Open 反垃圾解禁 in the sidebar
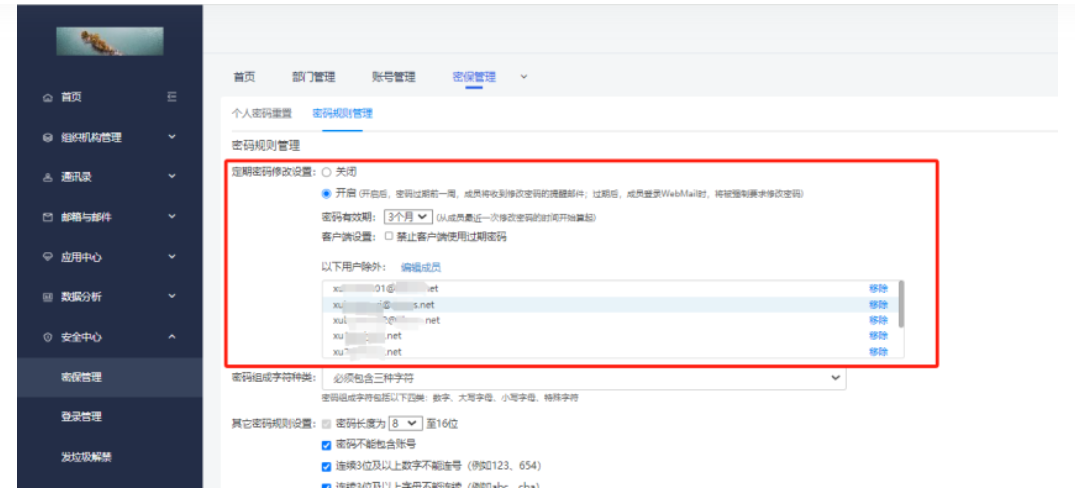 [x=86, y=457]
